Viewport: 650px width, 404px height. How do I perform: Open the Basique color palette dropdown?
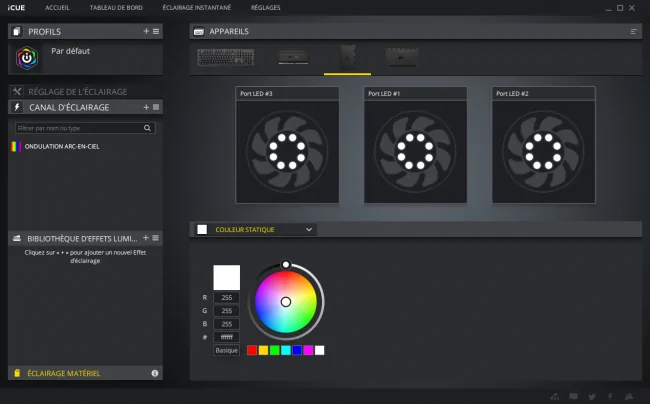[226, 351]
